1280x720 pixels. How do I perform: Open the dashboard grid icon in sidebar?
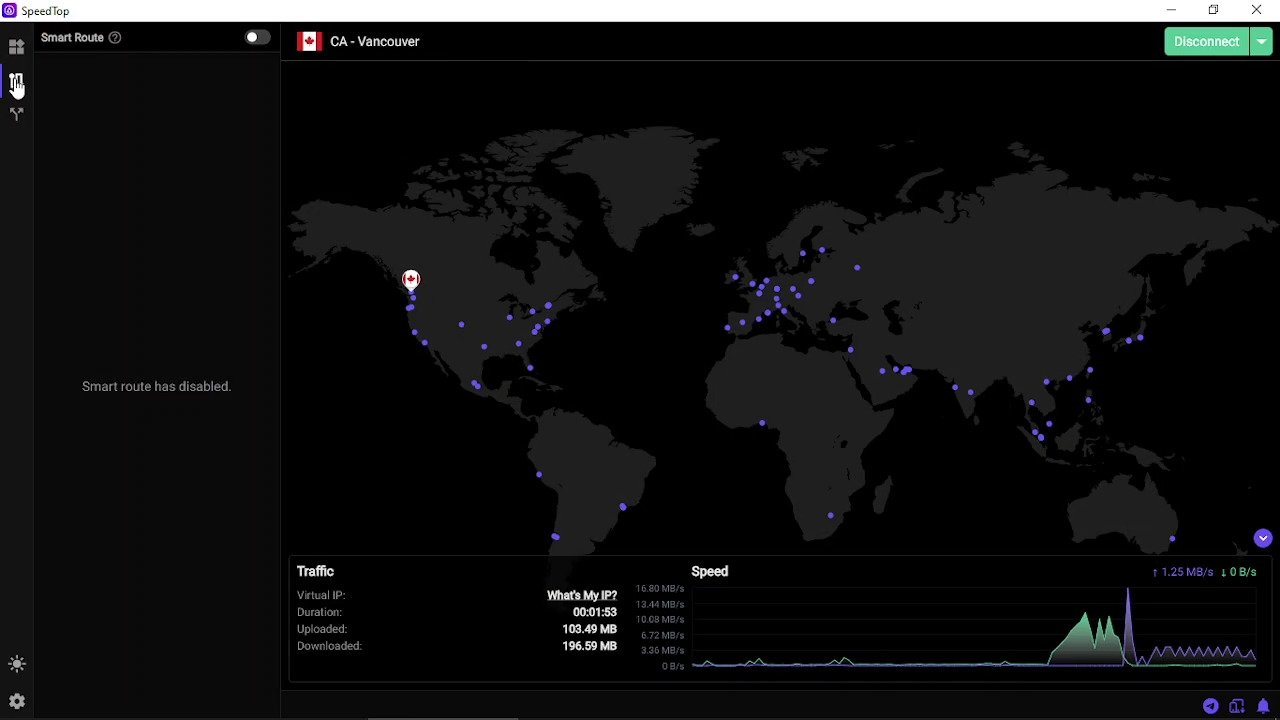16,47
